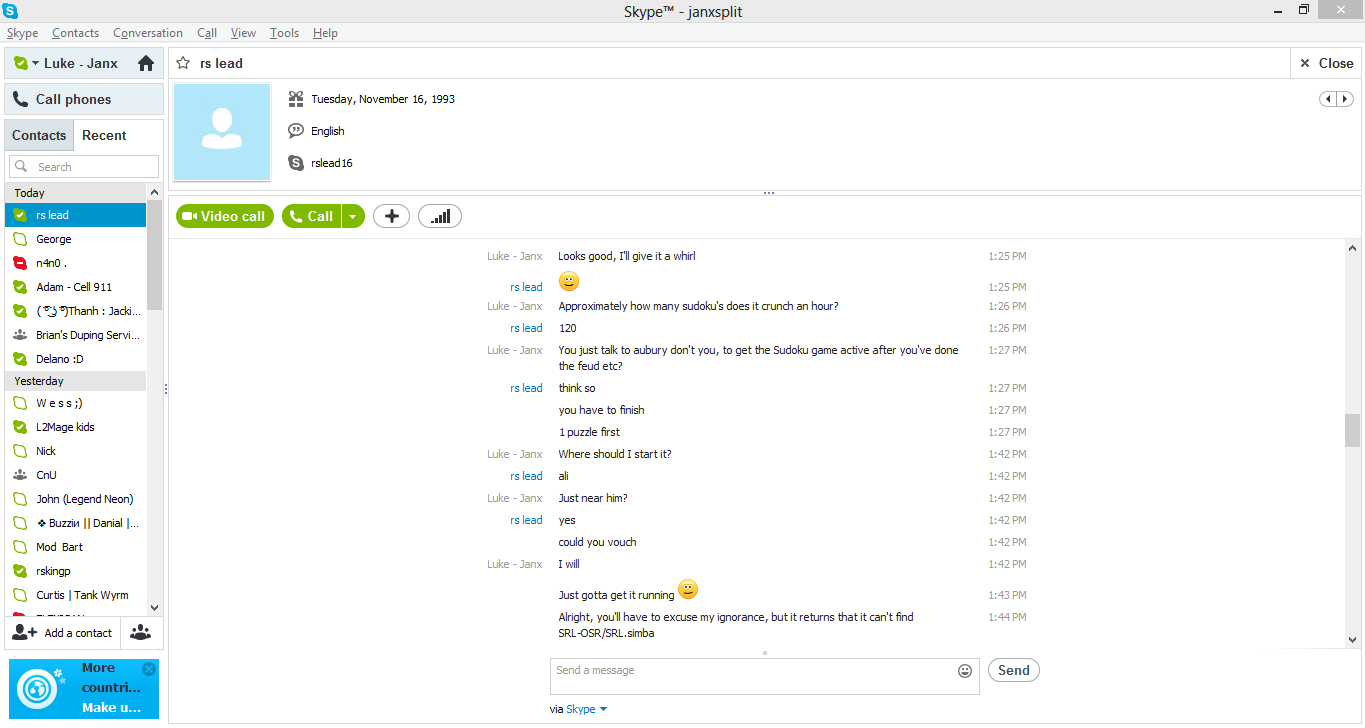Click the Skype logo in title bar
Screen dimensions: 1365x728
(x=11, y=11)
